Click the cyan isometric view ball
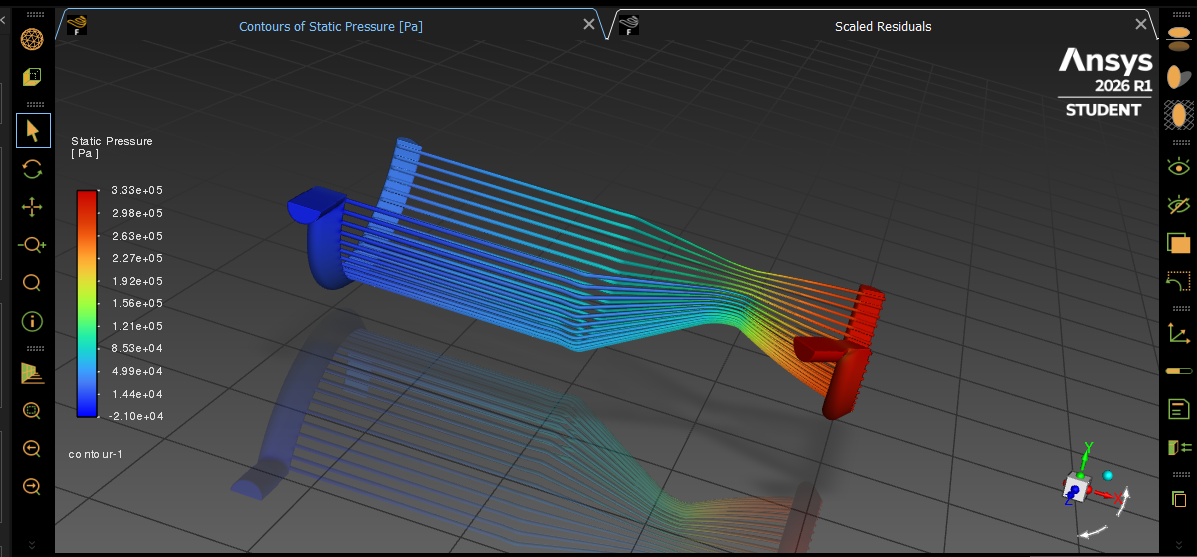The image size is (1197, 557). [x=1108, y=475]
